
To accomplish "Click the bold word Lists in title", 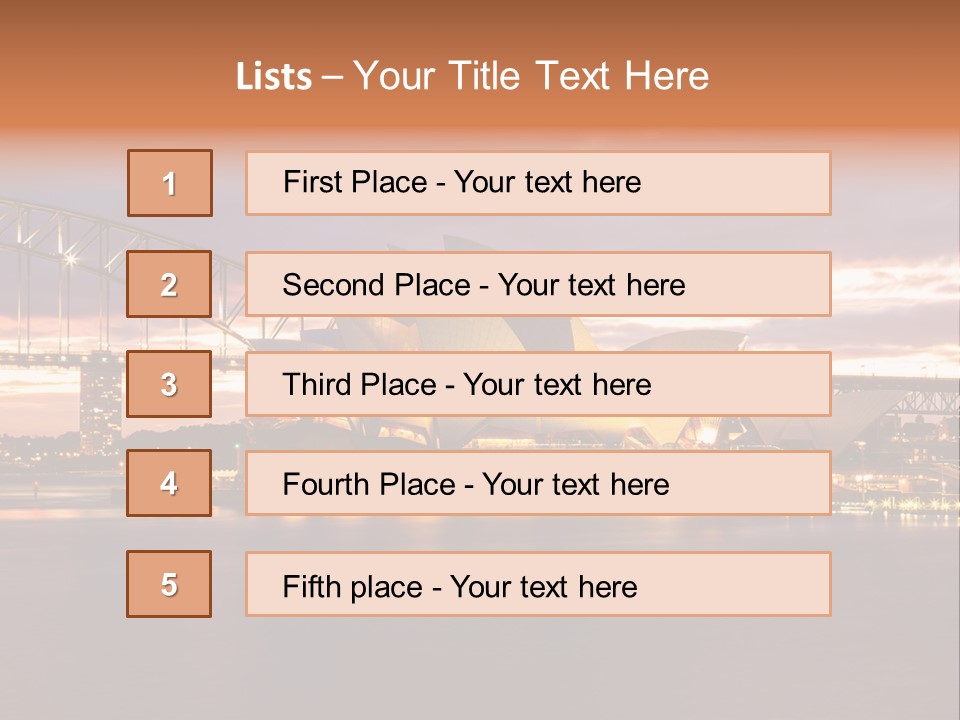I will 274,77.
